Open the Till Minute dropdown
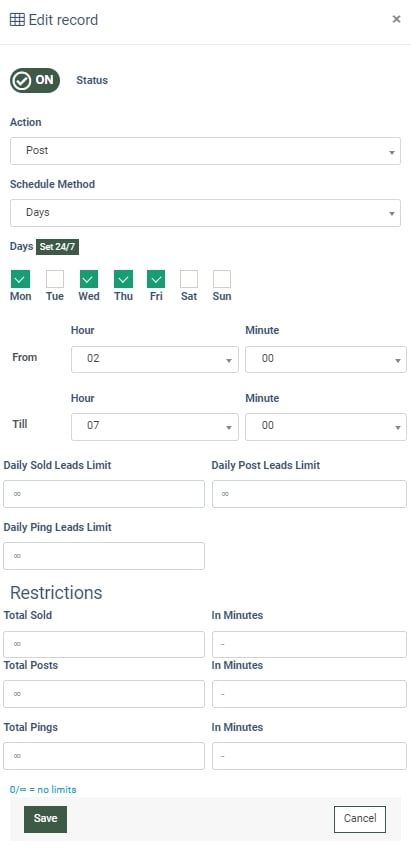Viewport: 411px width, 851px height. click(x=326, y=427)
